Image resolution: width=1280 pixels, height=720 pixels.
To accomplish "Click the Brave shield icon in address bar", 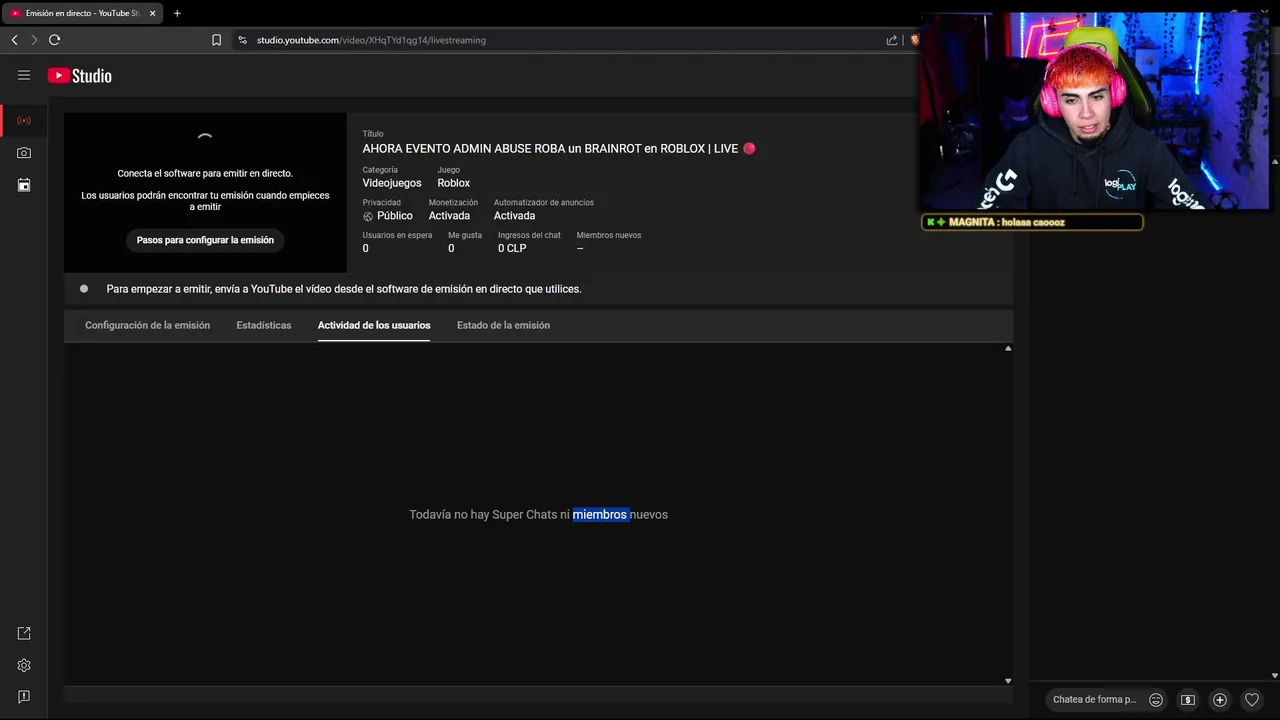I will point(914,40).
